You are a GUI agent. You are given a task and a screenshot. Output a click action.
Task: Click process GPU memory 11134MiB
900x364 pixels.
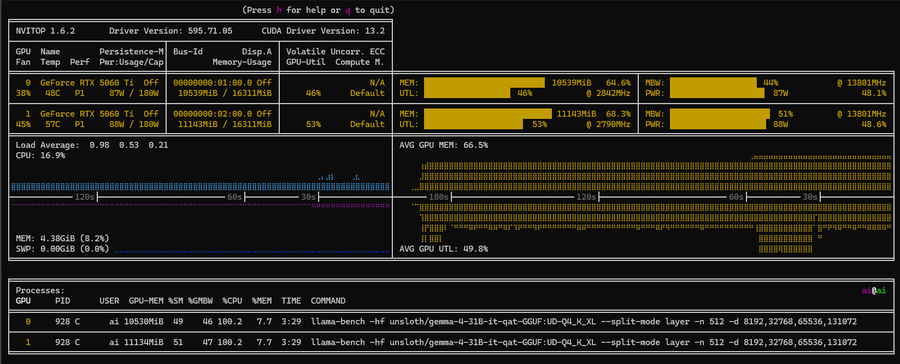coord(143,342)
